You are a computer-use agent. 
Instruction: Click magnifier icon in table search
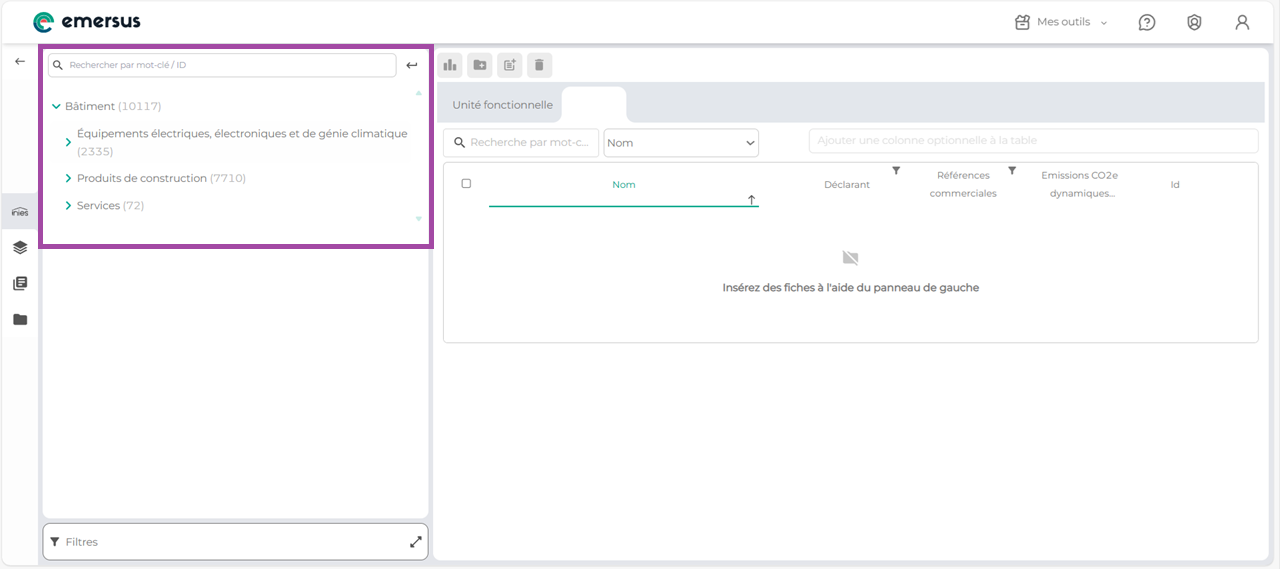point(460,143)
